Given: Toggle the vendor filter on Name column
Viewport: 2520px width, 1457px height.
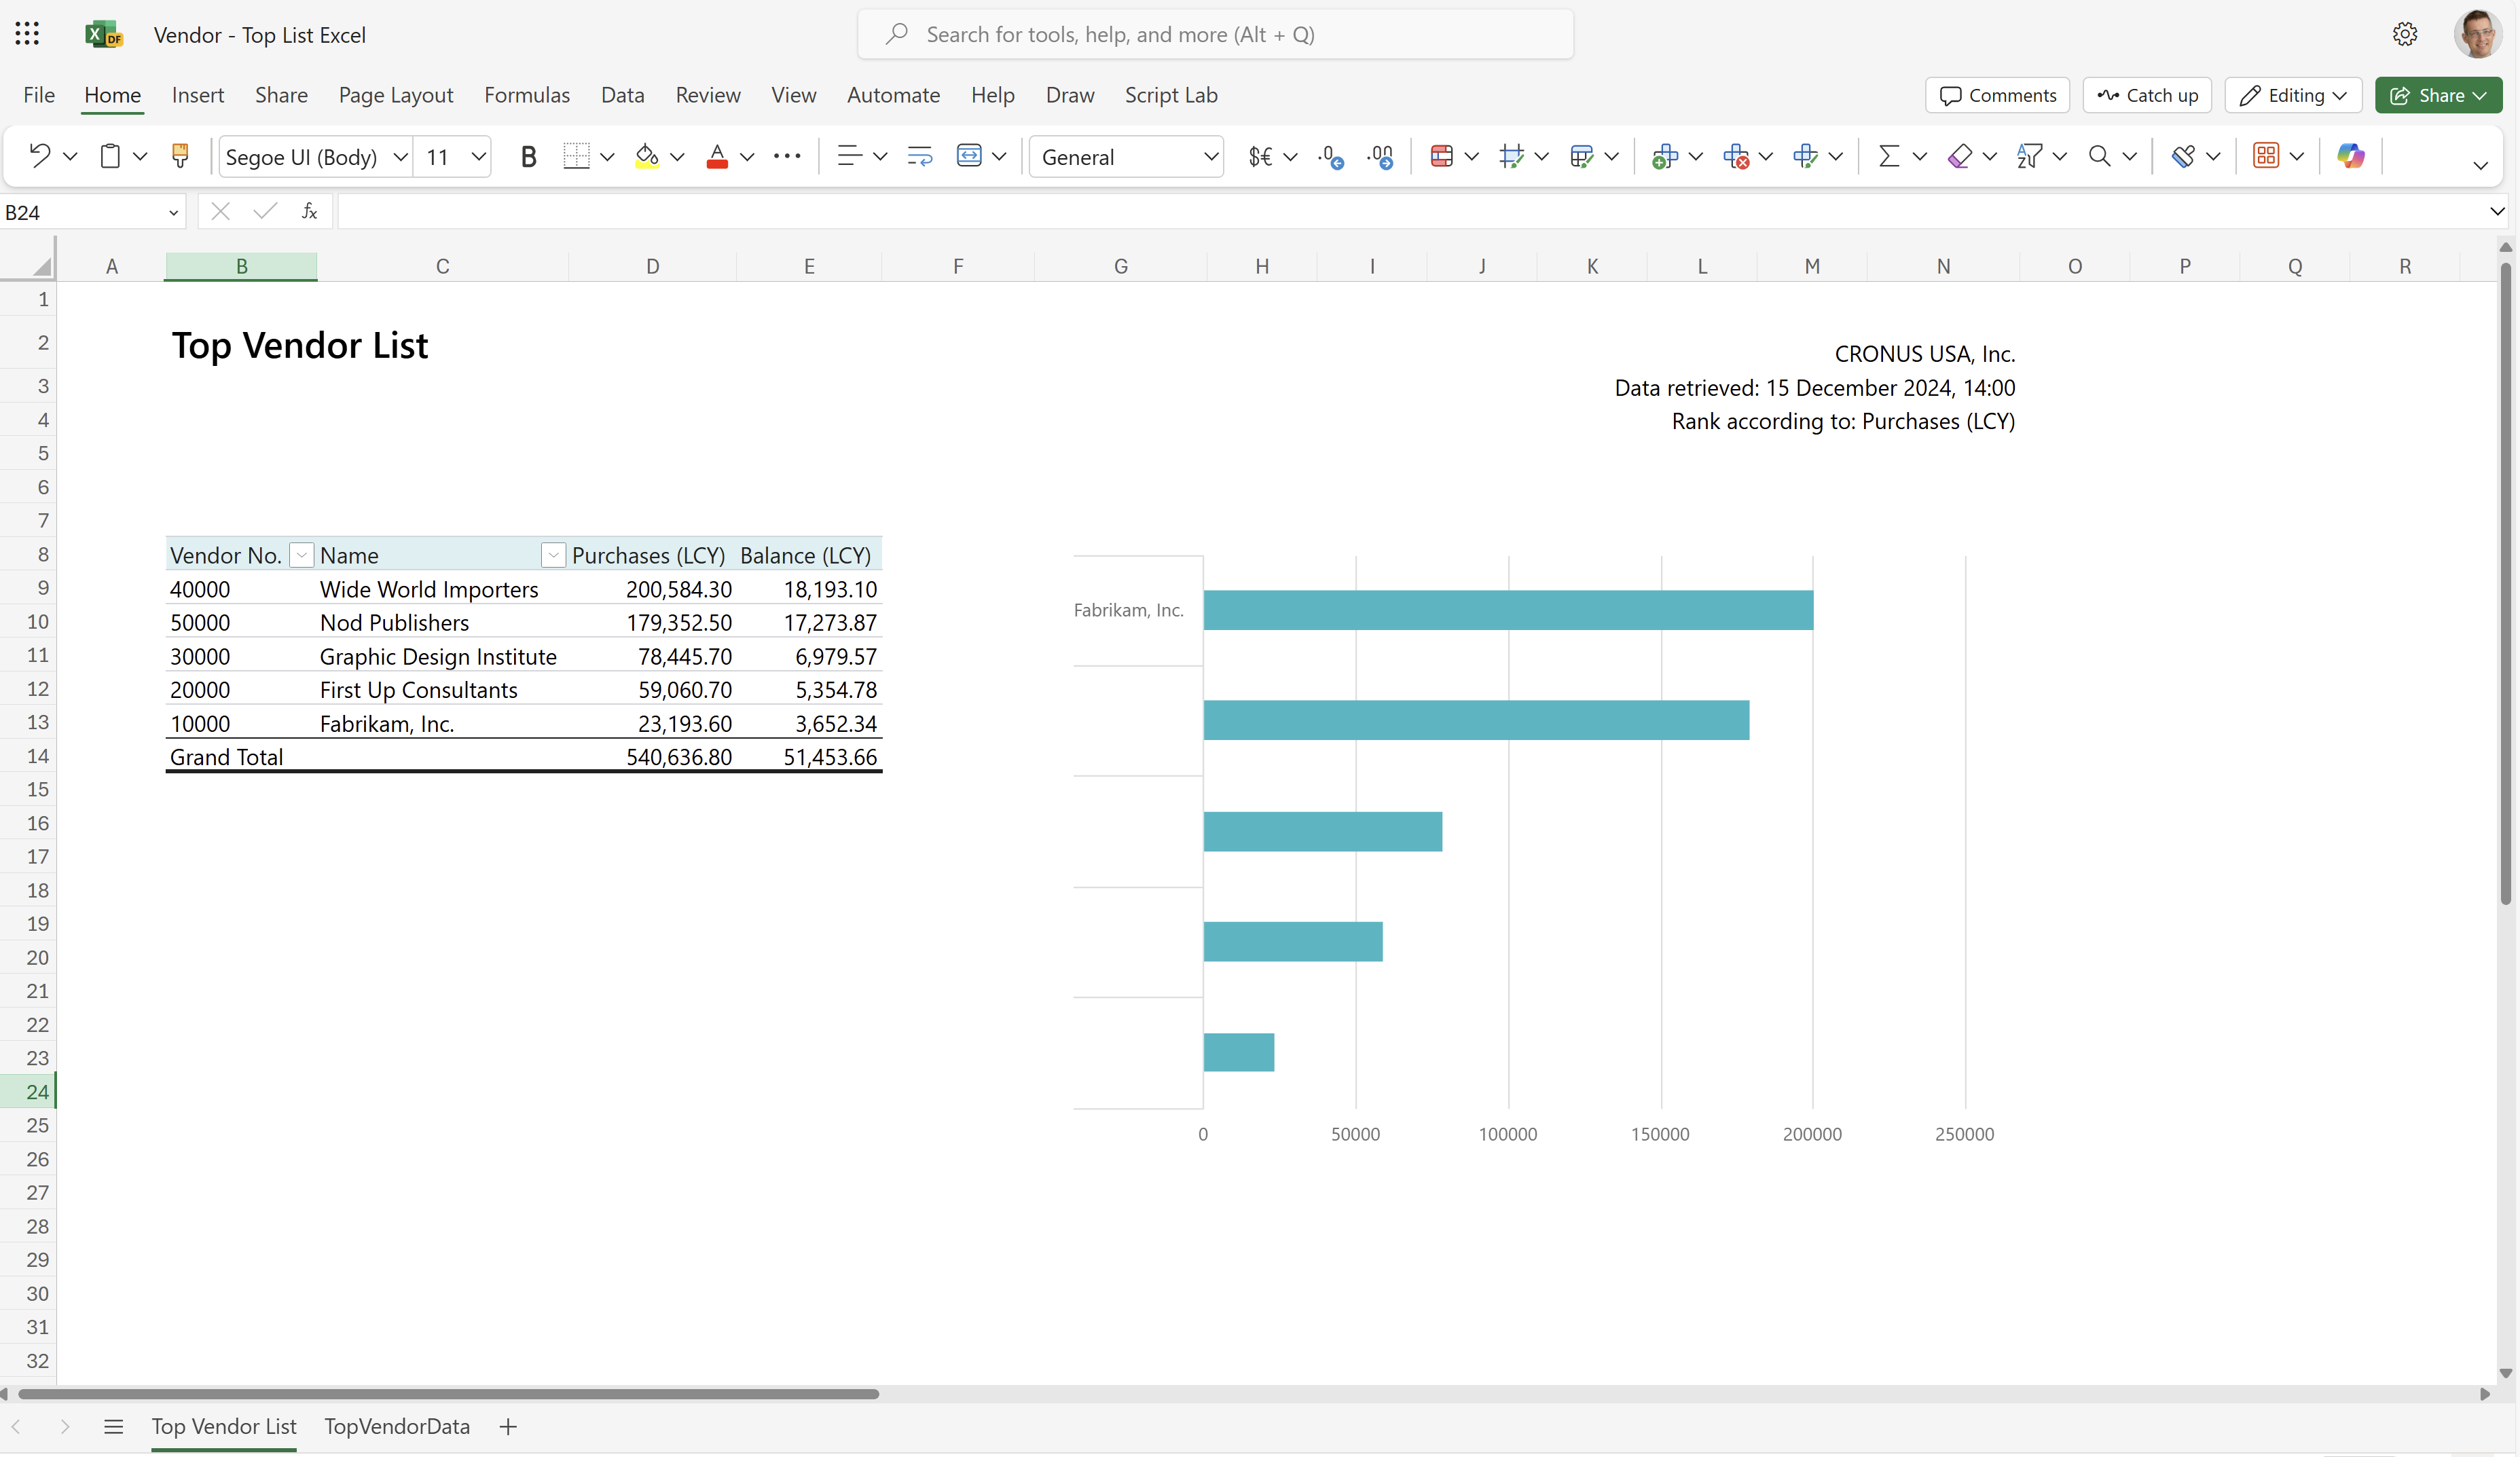Looking at the screenshot, I should 553,555.
